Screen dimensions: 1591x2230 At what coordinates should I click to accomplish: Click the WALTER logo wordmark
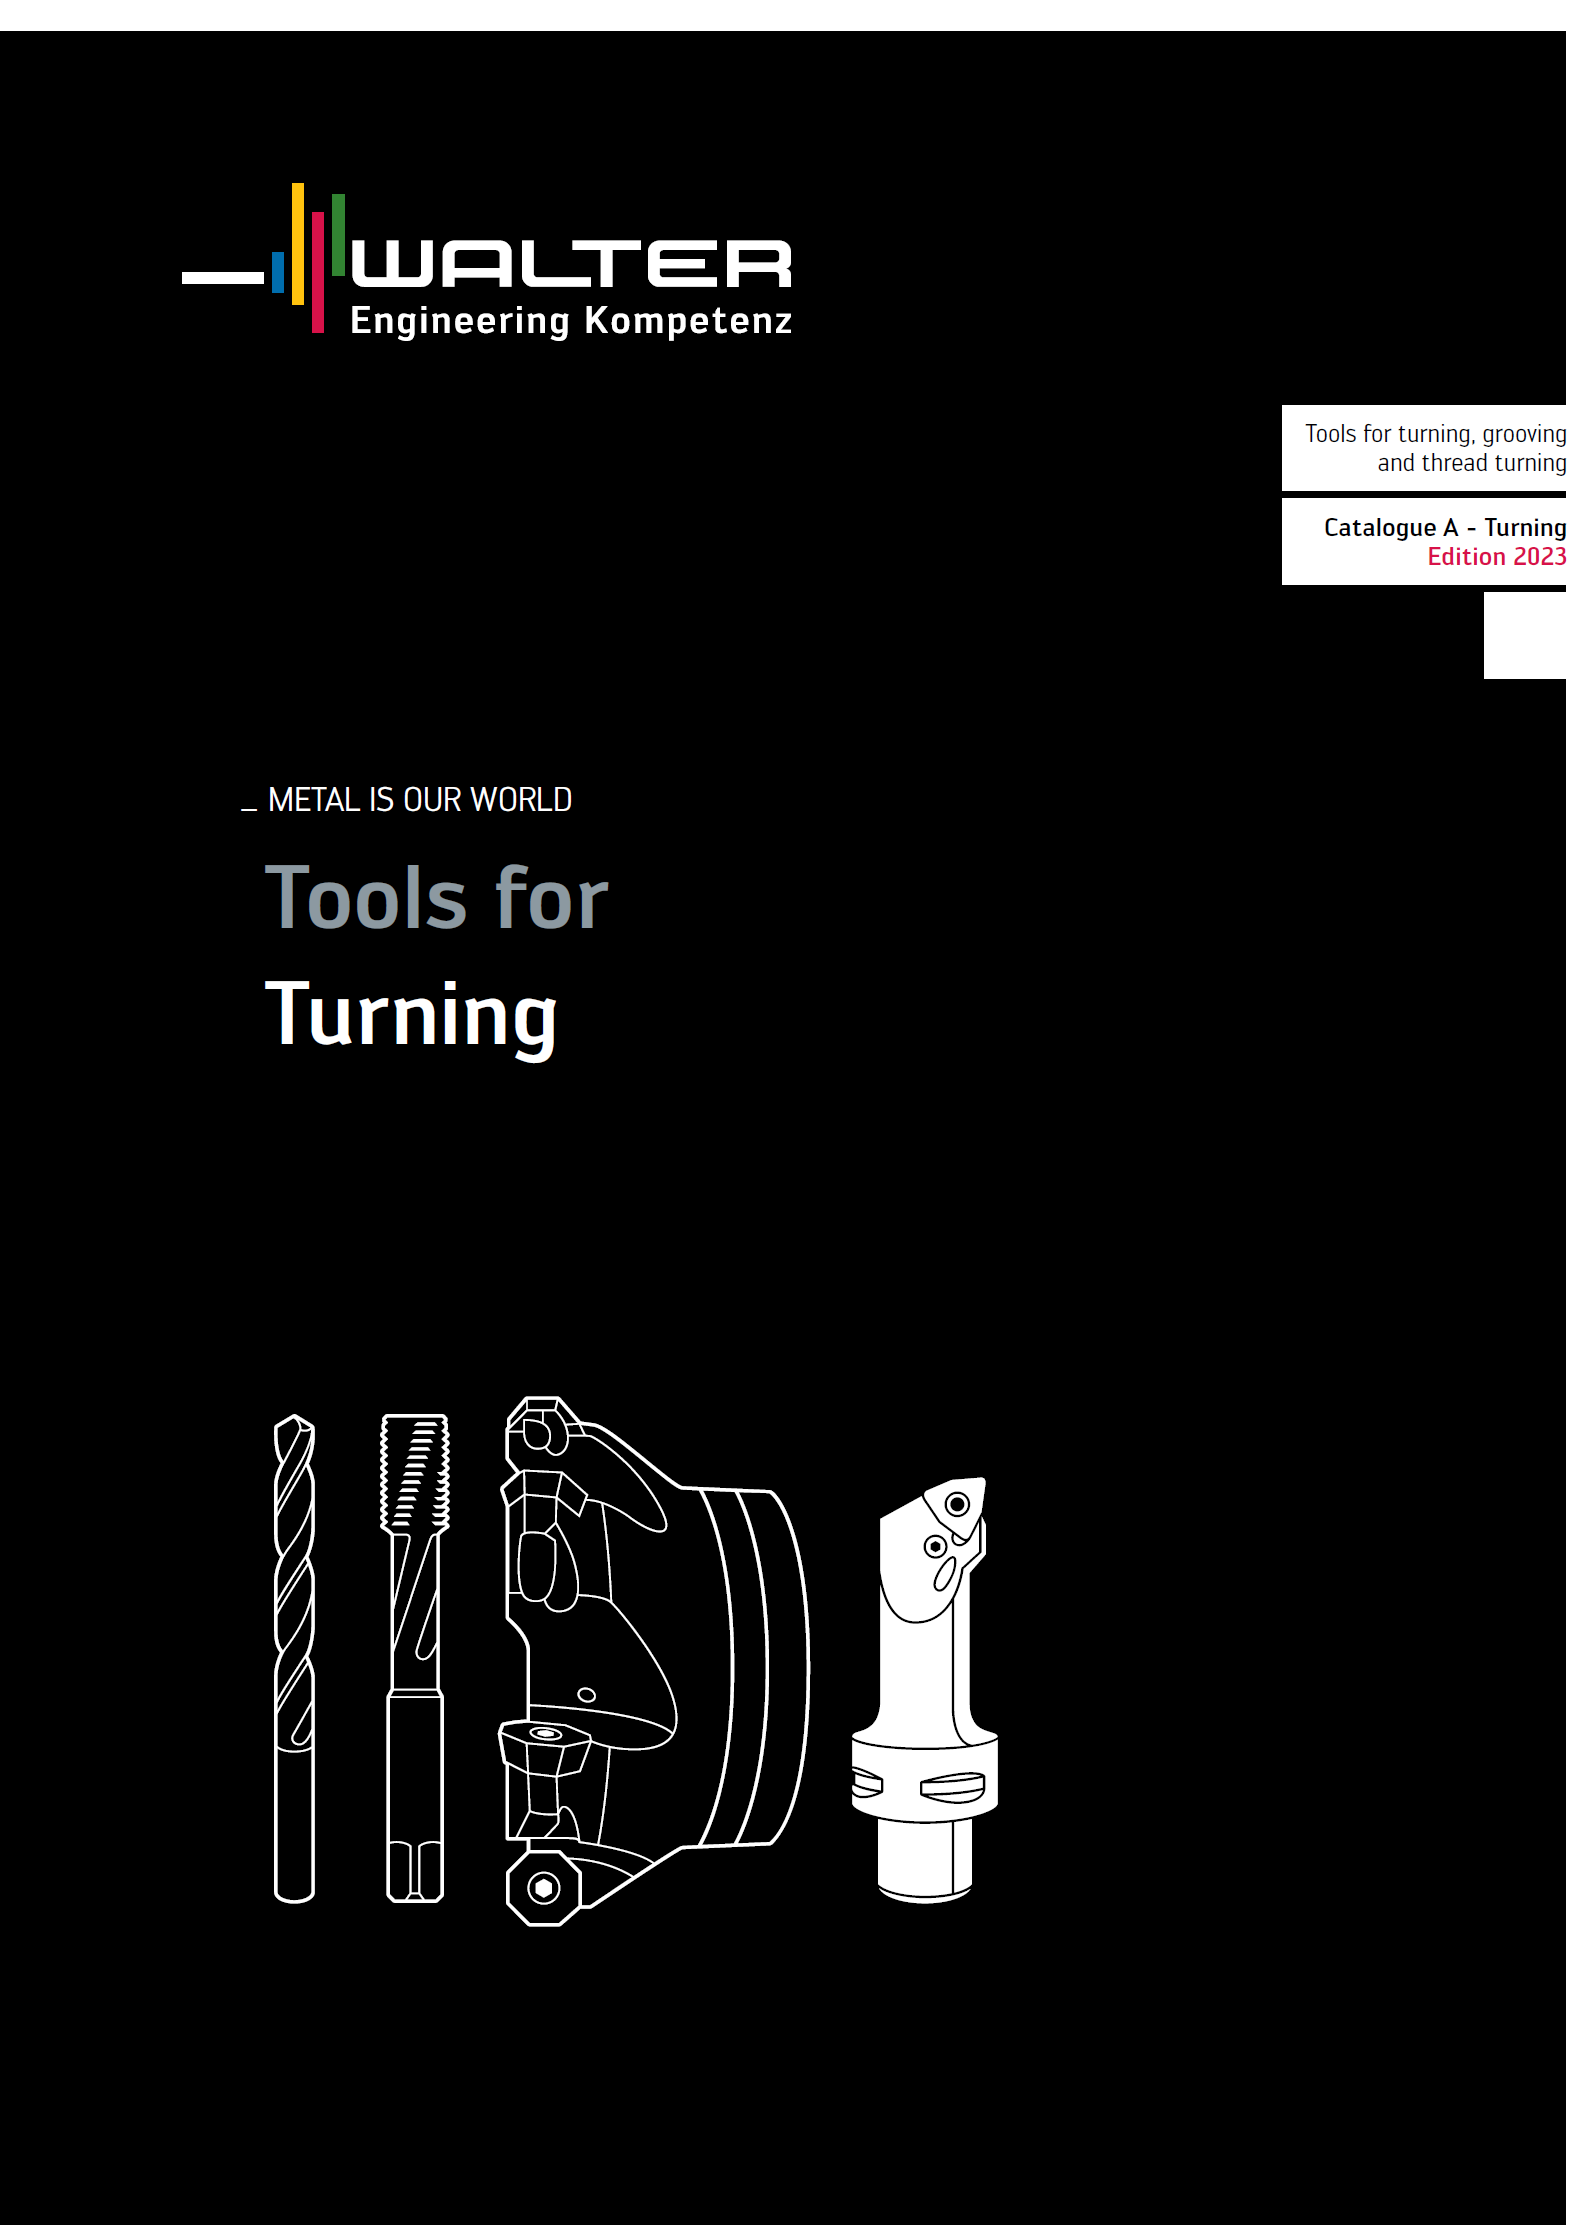pyautogui.click(x=571, y=263)
